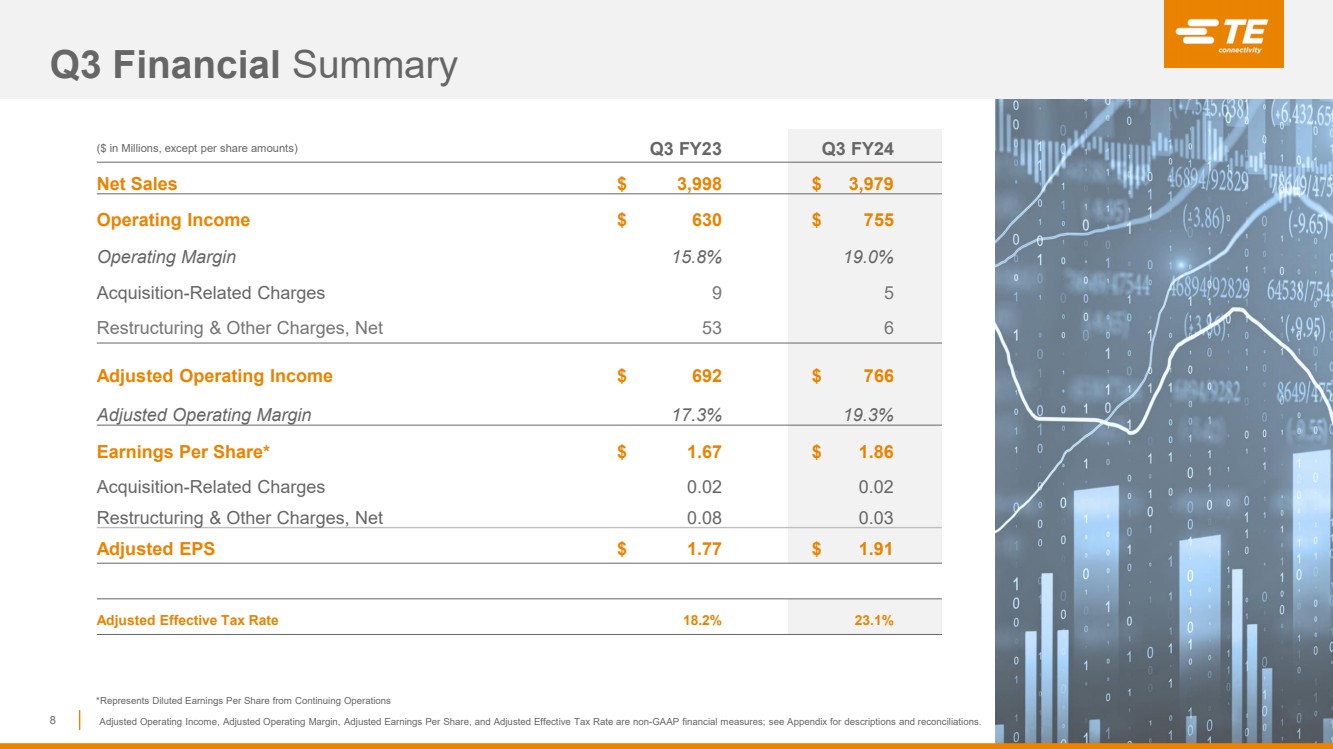Click the decorative data chart image
Image resolution: width=1333 pixels, height=749 pixels.
pos(1163,420)
